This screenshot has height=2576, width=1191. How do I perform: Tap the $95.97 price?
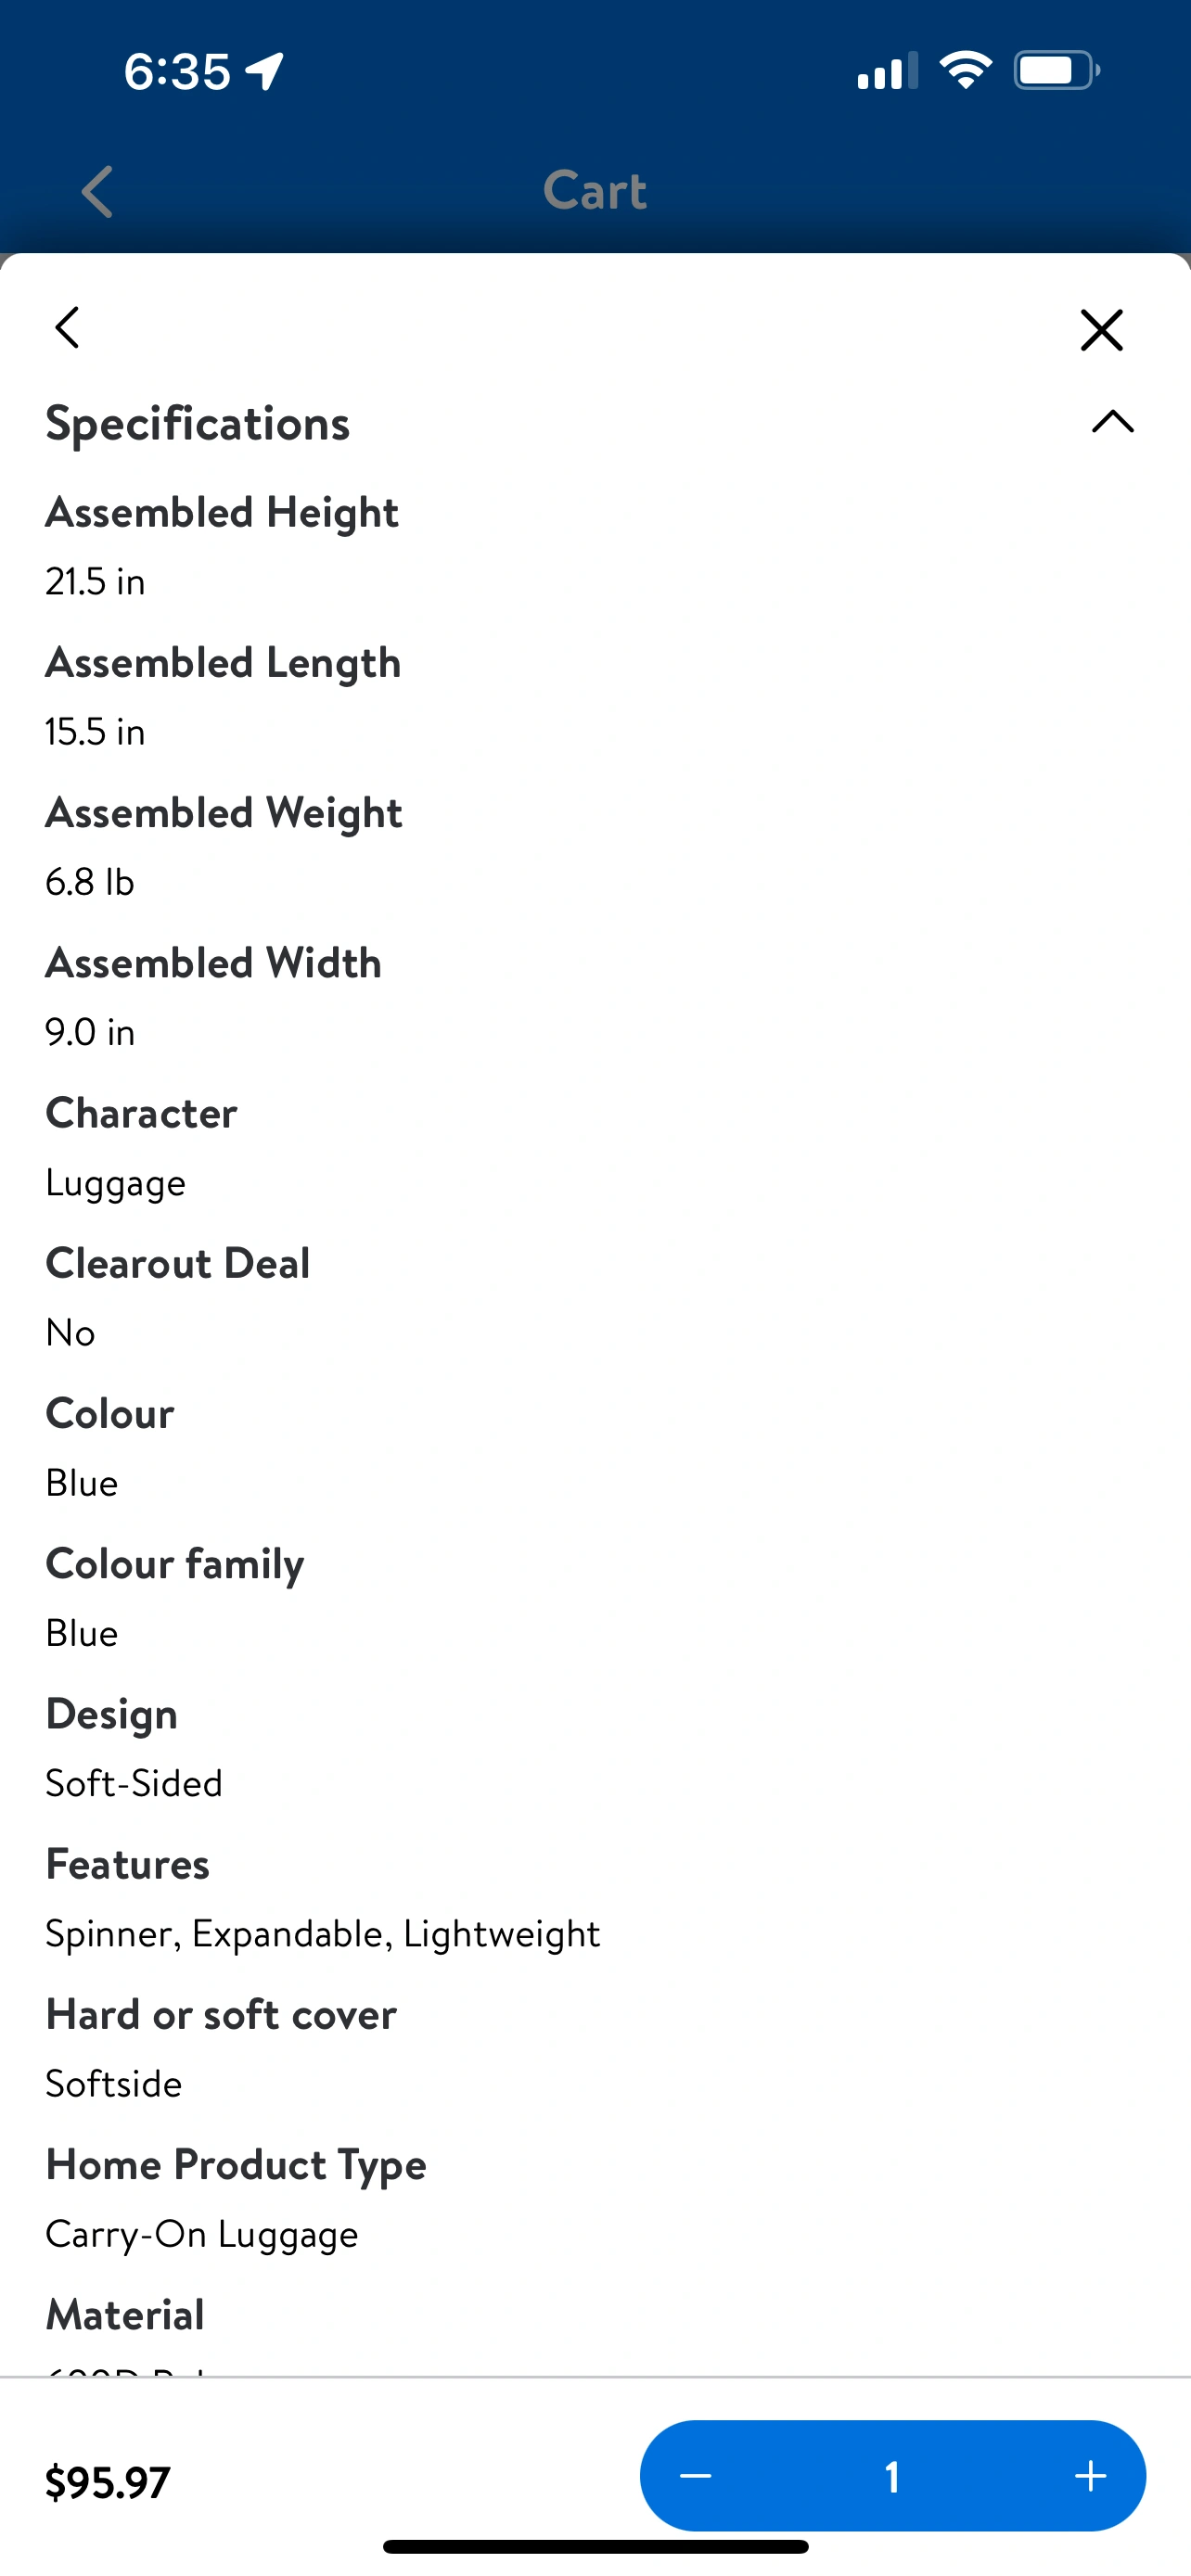coord(108,2482)
